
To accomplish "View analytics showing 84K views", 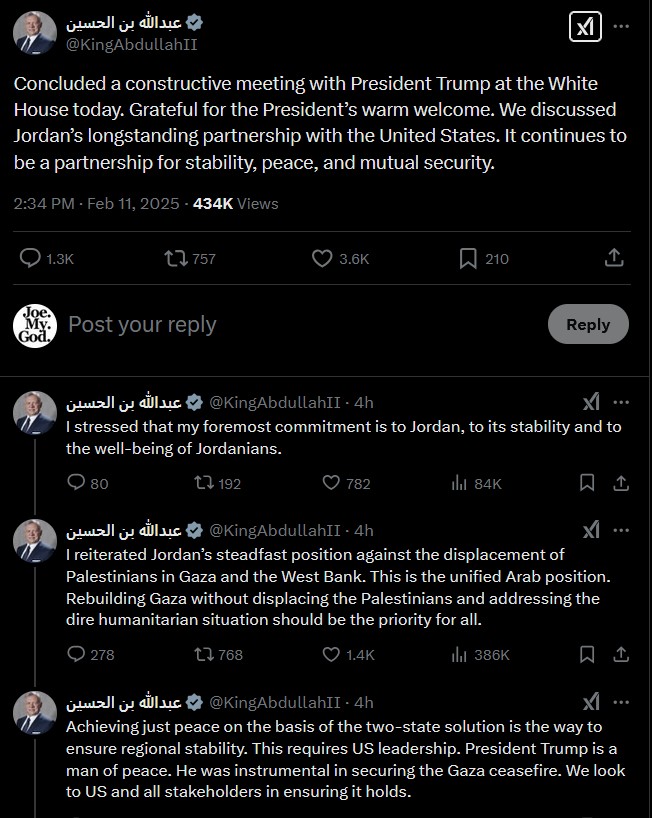I will (476, 484).
